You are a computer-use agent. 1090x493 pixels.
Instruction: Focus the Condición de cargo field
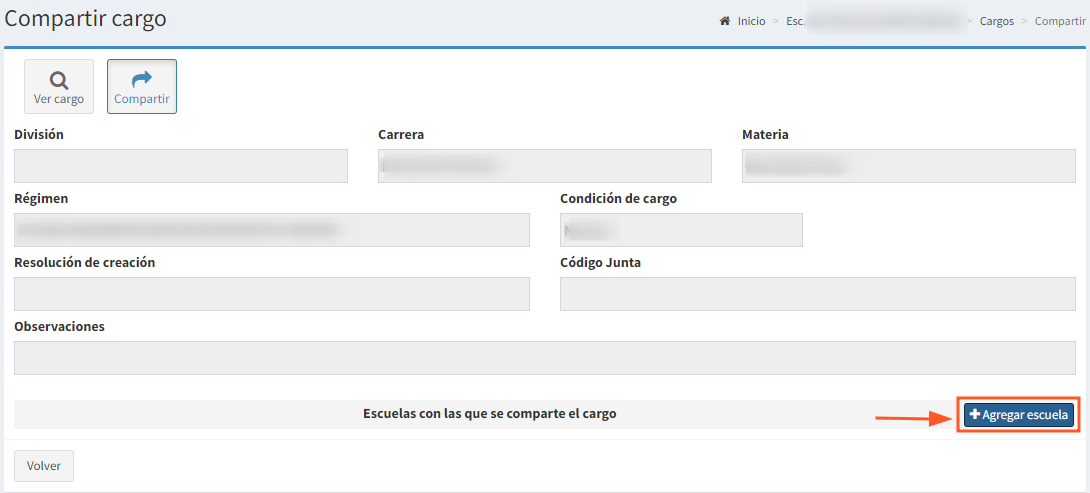[x=681, y=230]
